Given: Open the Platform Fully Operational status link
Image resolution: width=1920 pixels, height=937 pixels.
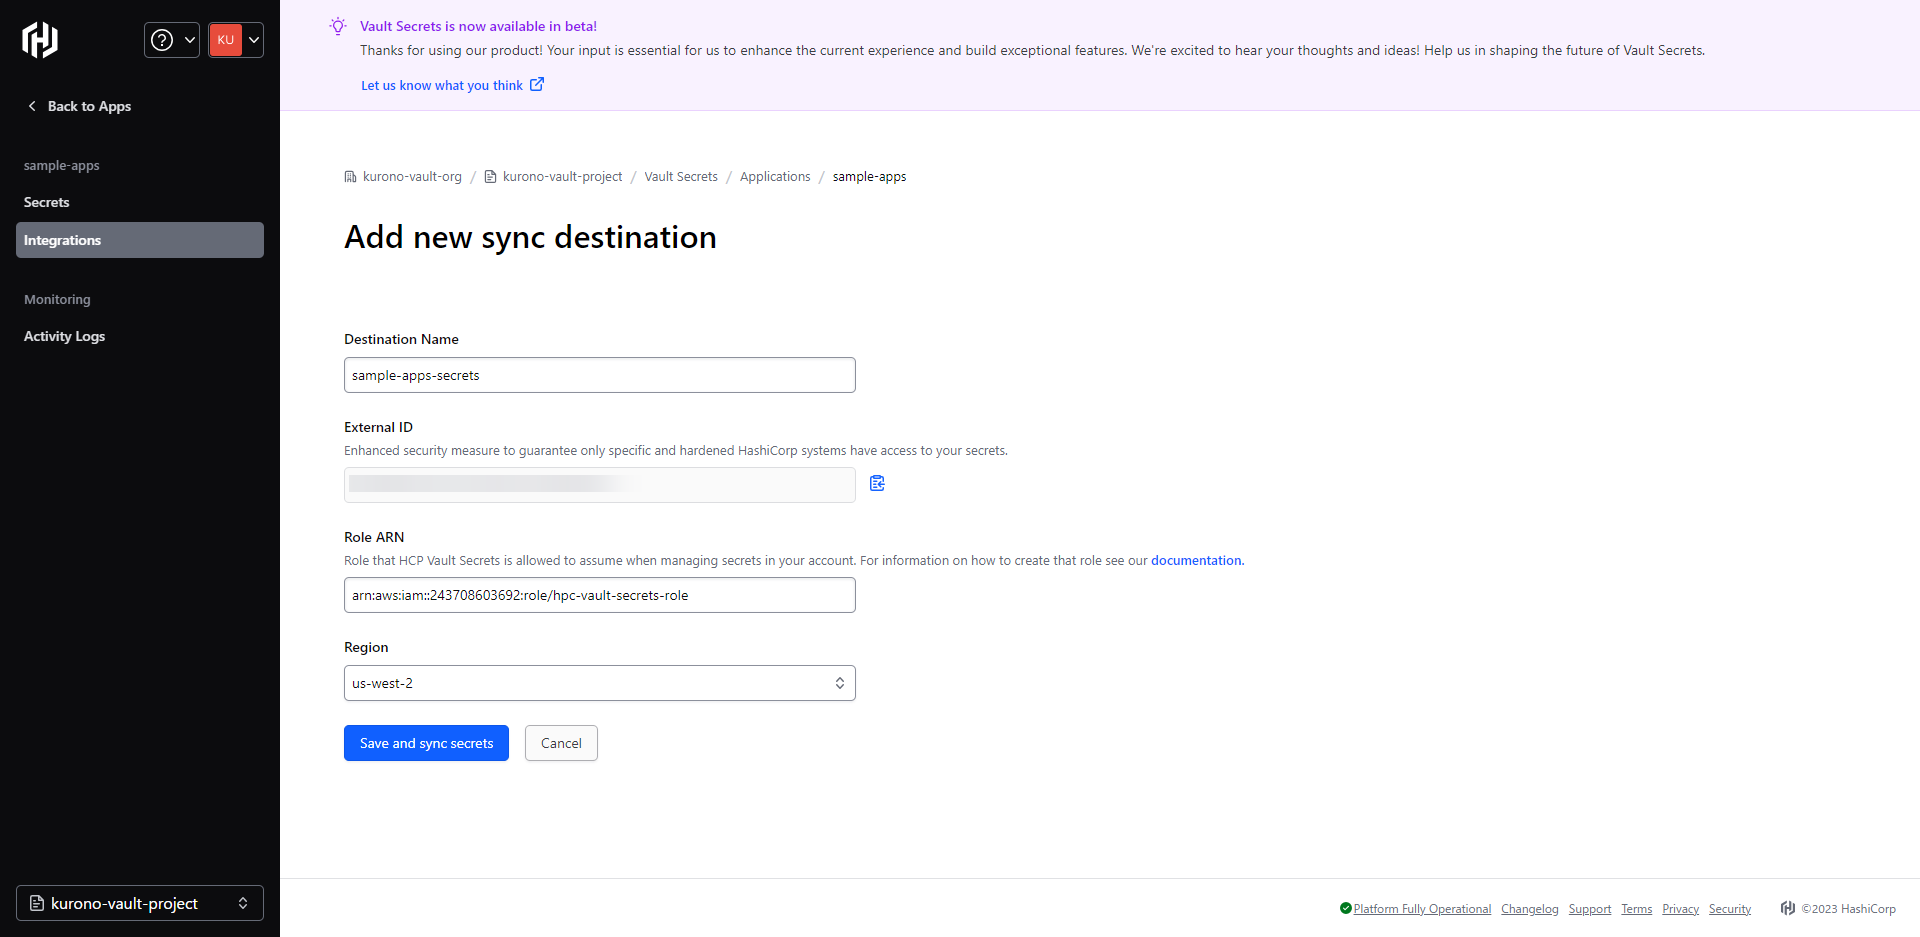Looking at the screenshot, I should [x=1422, y=909].
